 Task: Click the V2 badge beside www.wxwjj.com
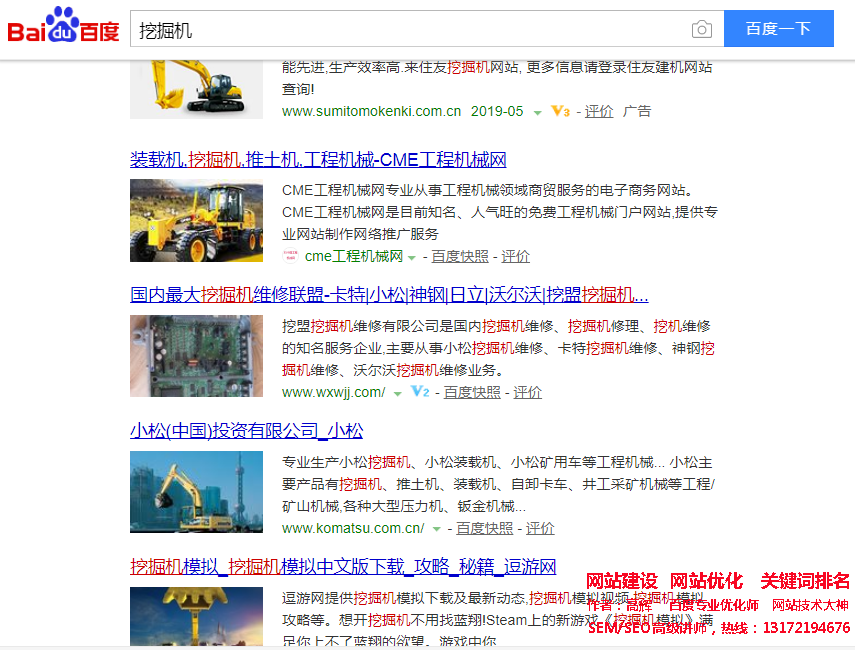[420, 393]
